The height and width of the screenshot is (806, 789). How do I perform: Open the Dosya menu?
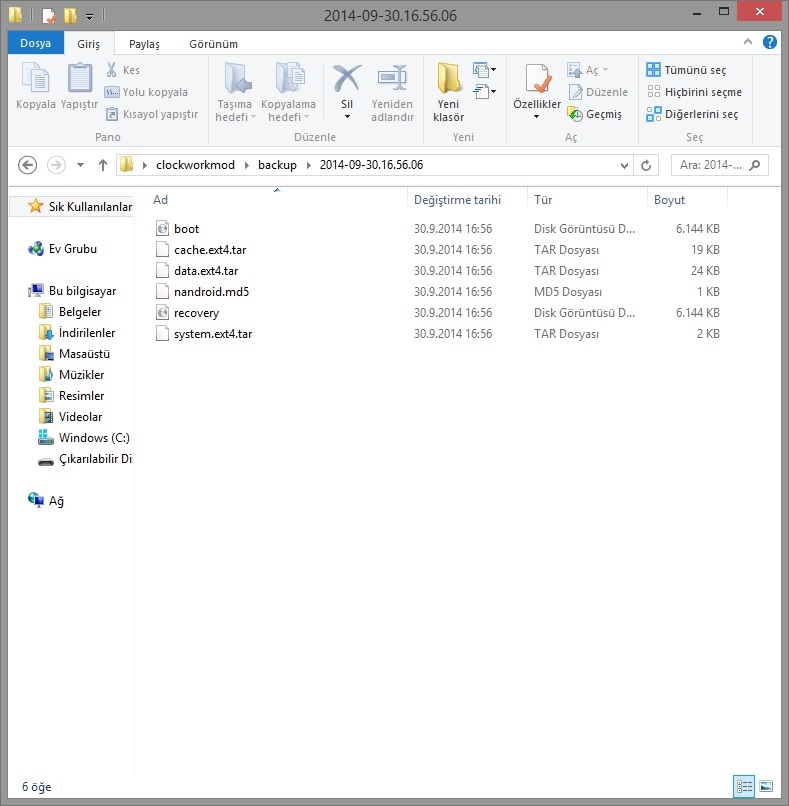tap(35, 44)
